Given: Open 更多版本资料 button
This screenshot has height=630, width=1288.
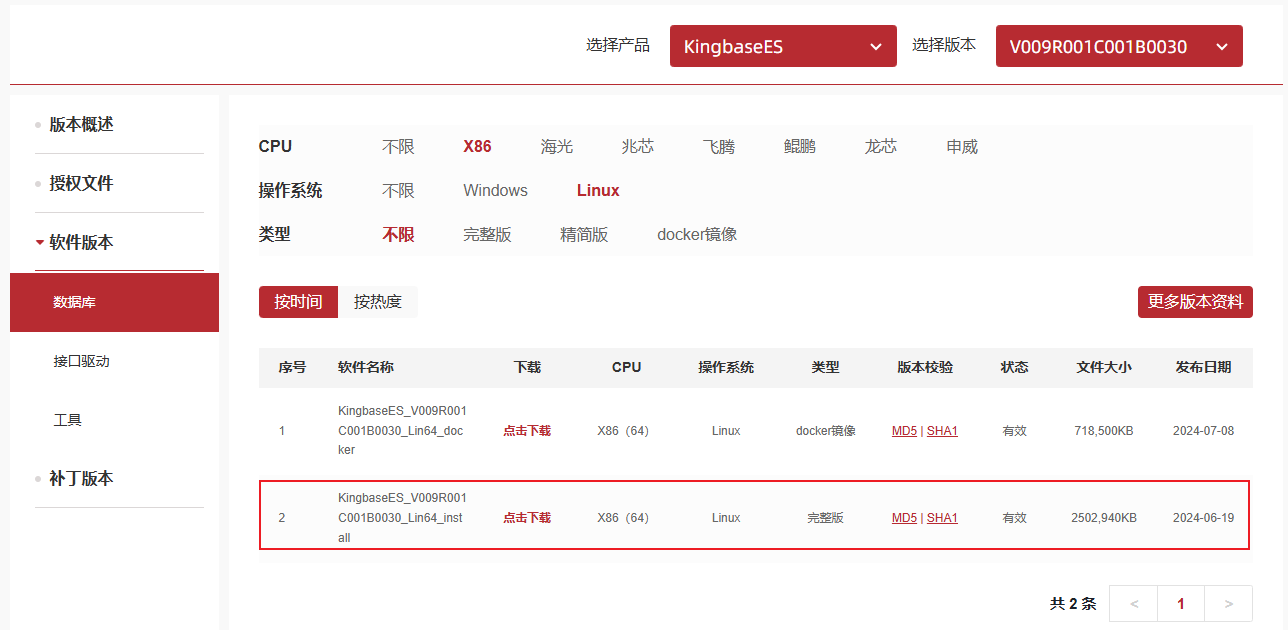Looking at the screenshot, I should pos(1195,301).
